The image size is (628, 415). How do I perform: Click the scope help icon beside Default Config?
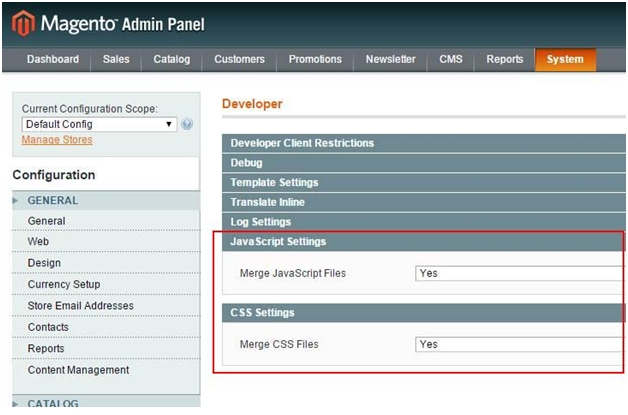coord(187,124)
